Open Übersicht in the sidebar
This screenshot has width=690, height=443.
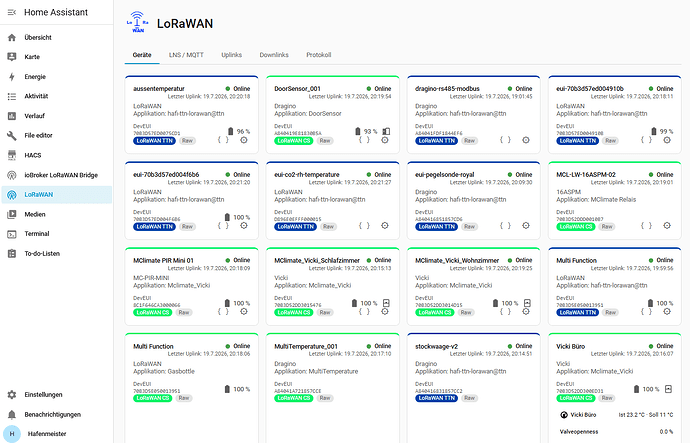(56, 37)
